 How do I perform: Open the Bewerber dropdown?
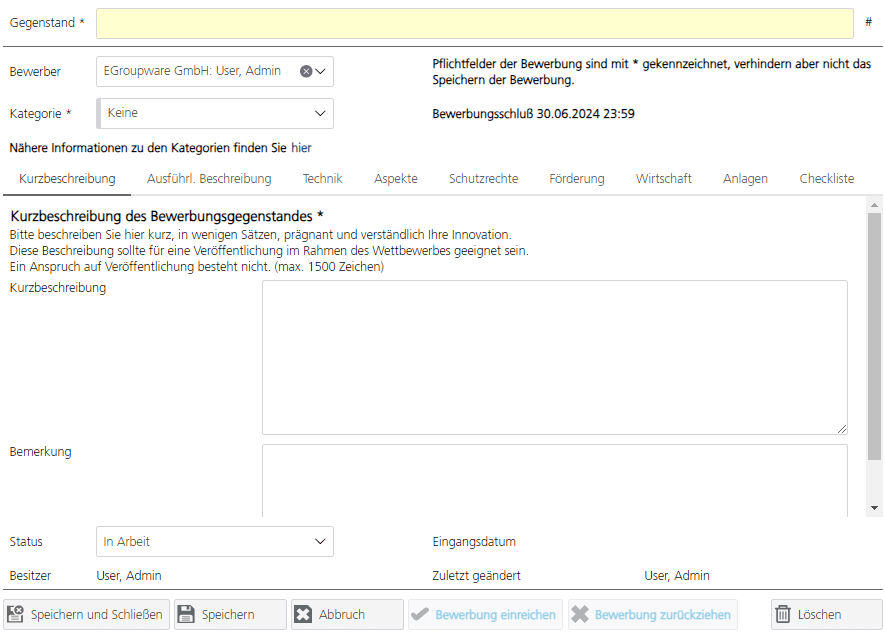click(322, 71)
